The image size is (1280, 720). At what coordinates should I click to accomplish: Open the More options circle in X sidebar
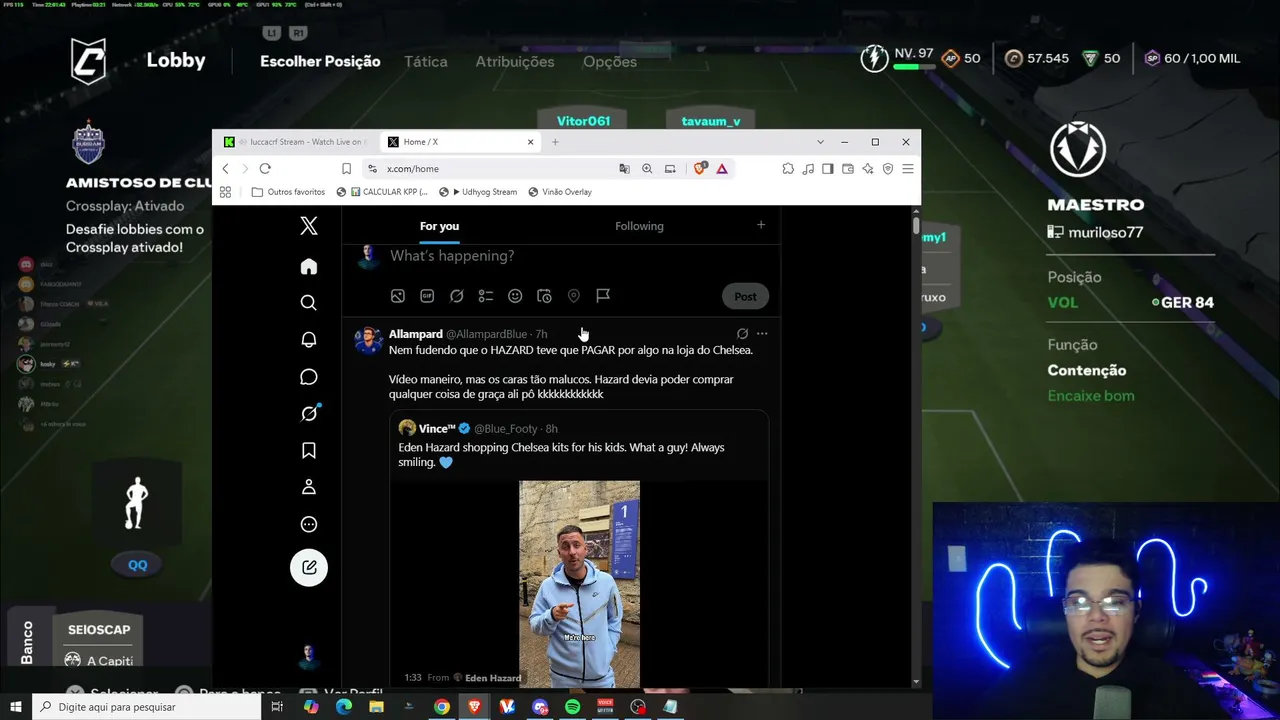[x=309, y=524]
